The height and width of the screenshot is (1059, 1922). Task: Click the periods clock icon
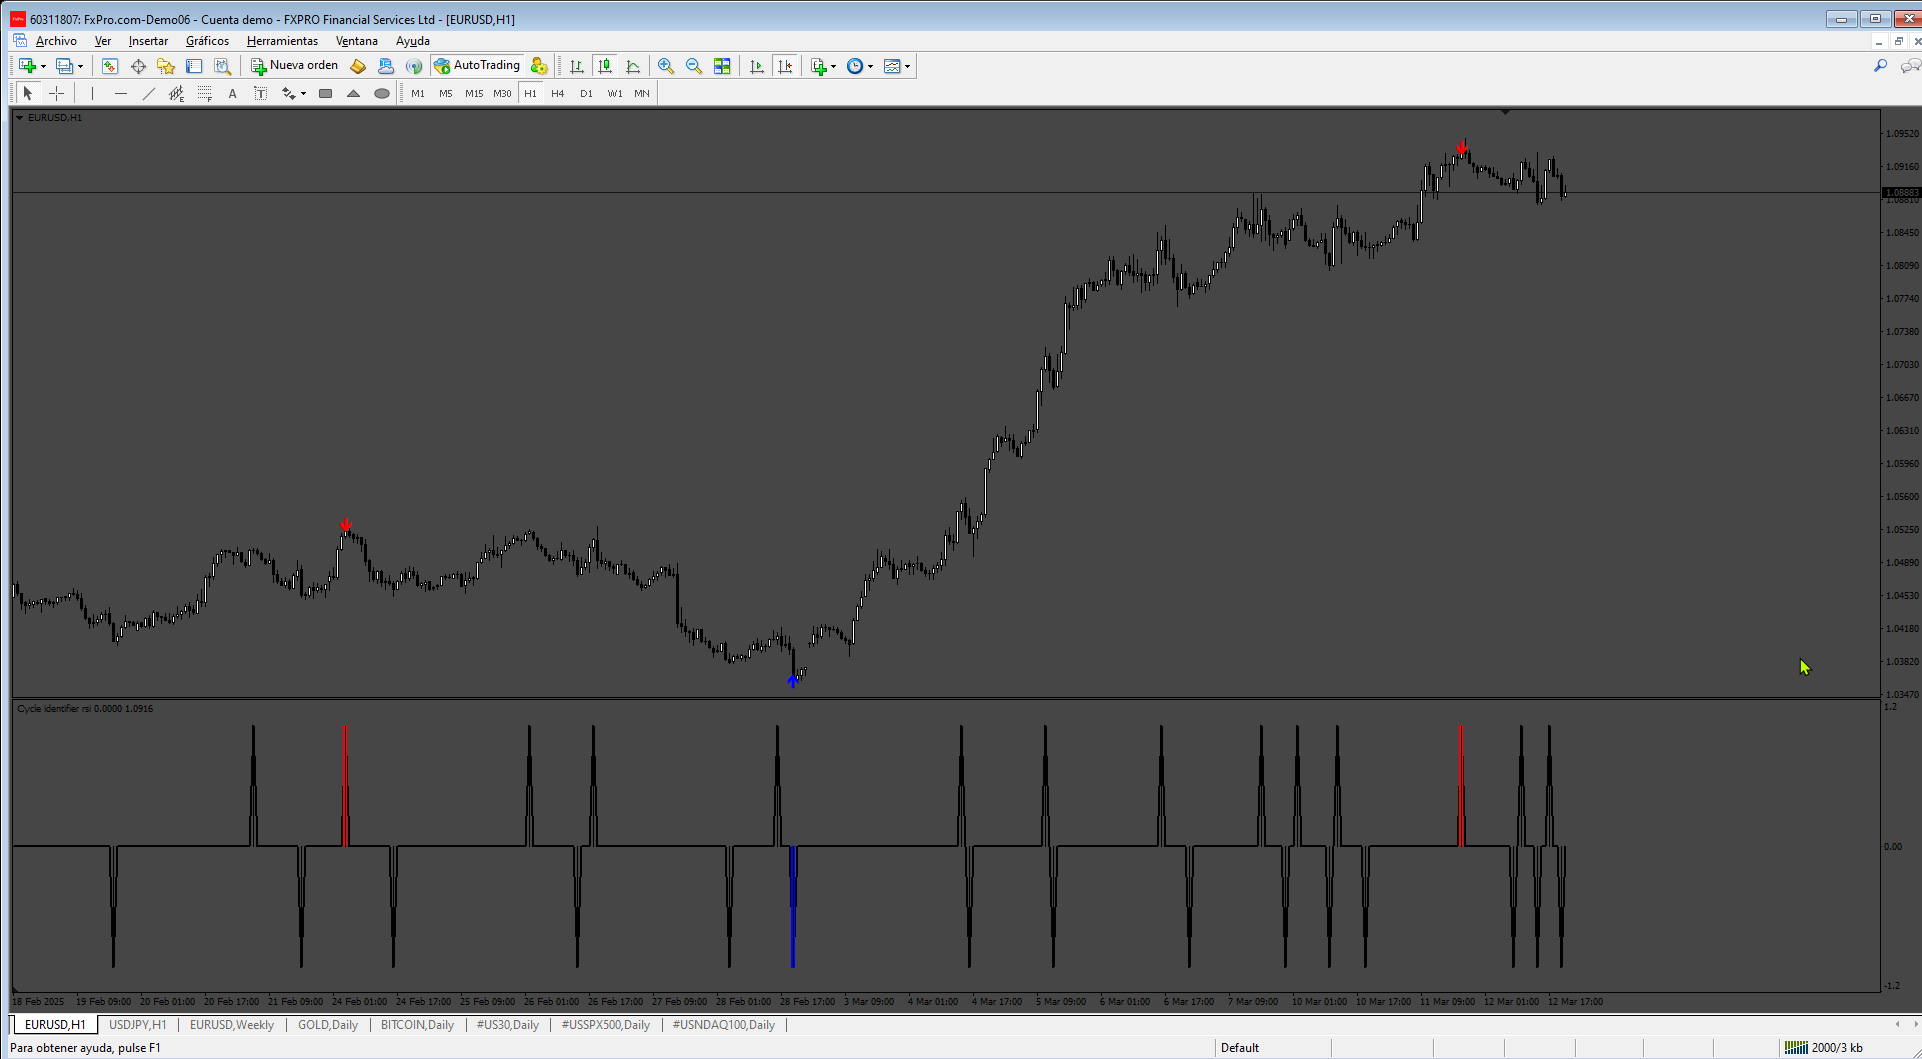(x=855, y=66)
